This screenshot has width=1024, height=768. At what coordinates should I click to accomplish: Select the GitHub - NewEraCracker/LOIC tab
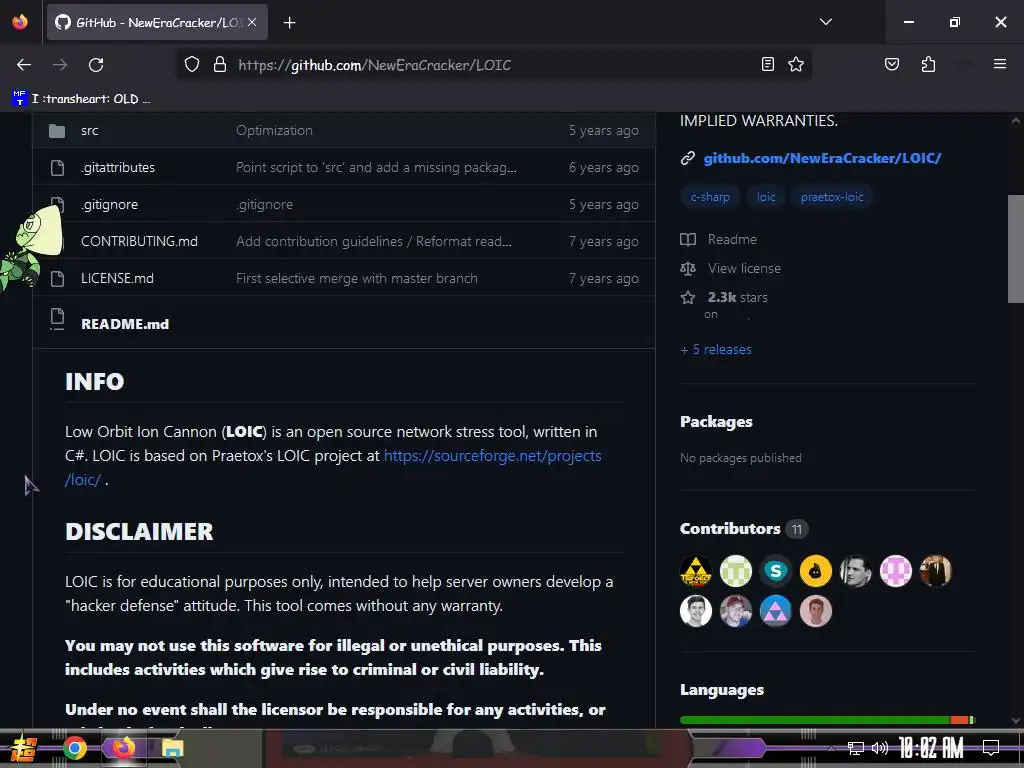pyautogui.click(x=157, y=22)
